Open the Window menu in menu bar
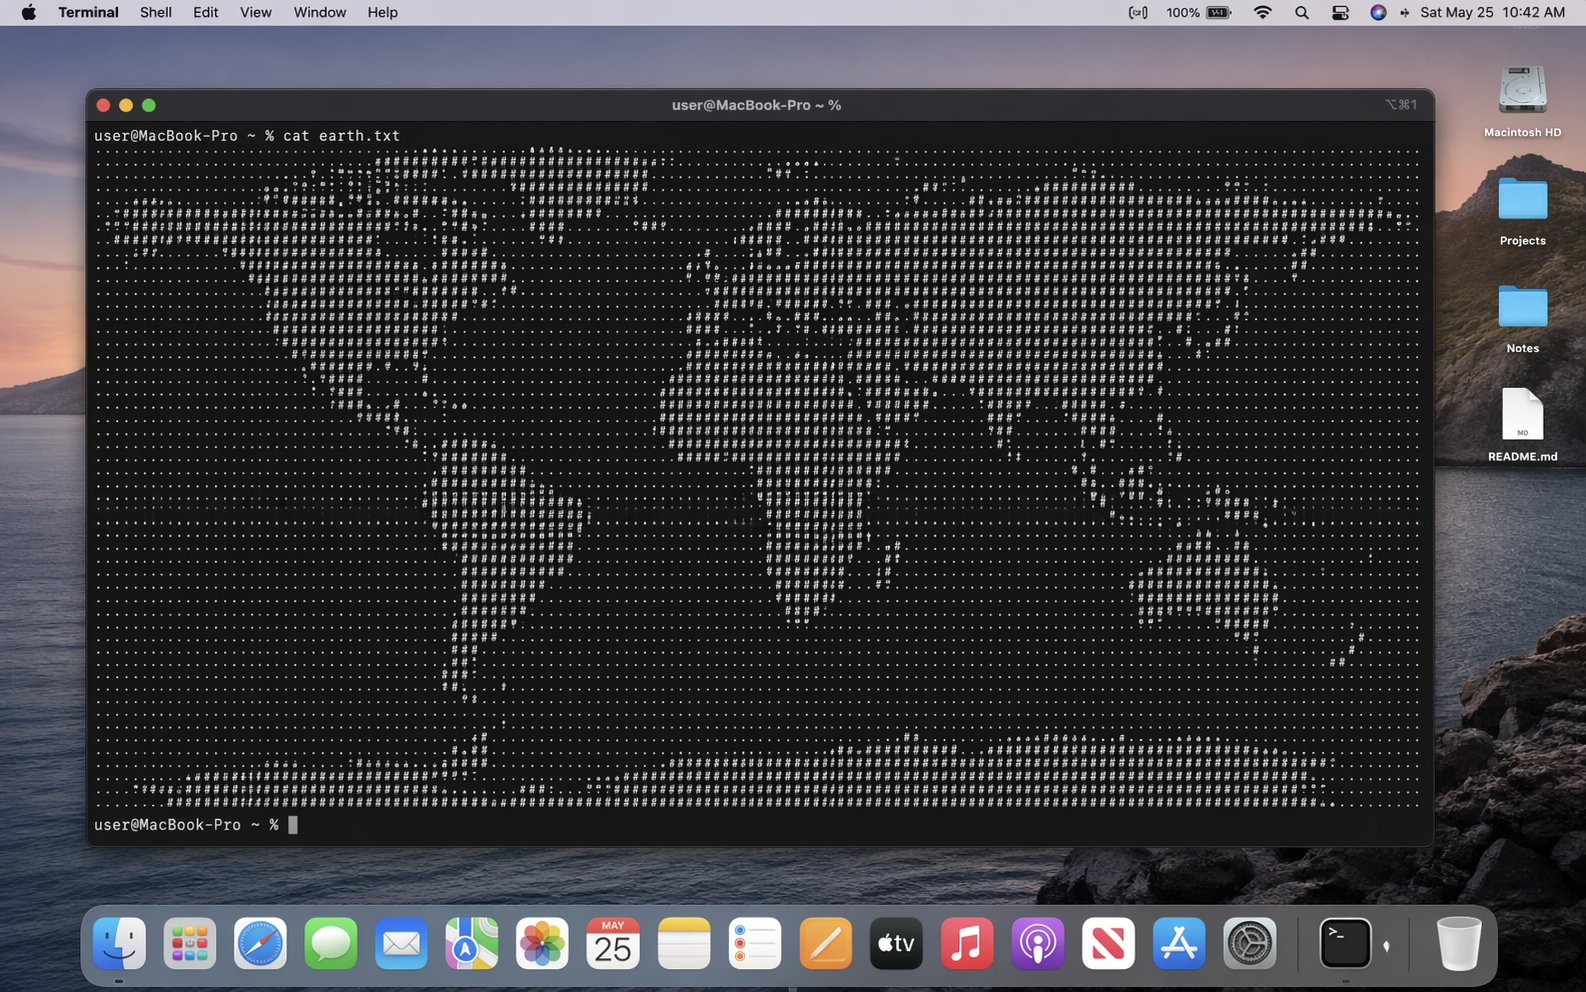 [x=319, y=12]
